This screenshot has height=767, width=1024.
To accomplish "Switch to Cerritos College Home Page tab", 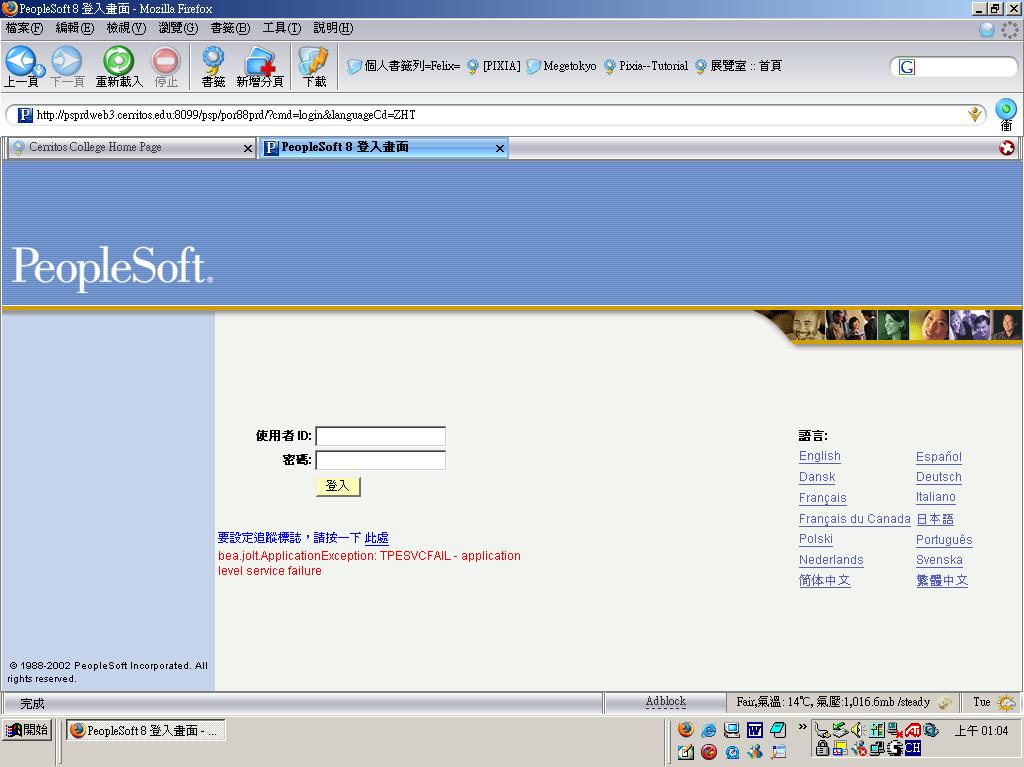I will tap(95, 148).
